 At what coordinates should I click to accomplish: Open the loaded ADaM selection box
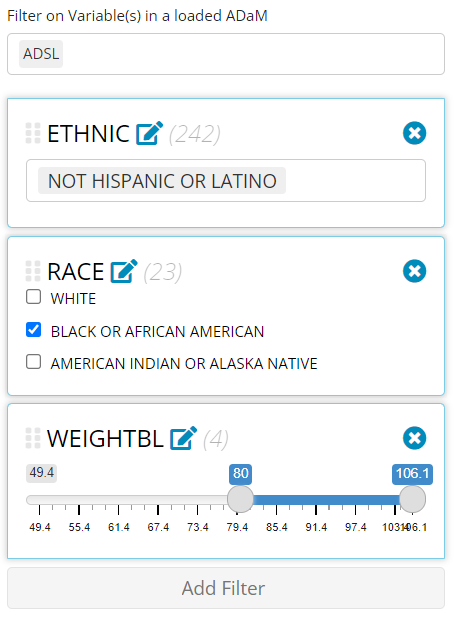coord(226,54)
